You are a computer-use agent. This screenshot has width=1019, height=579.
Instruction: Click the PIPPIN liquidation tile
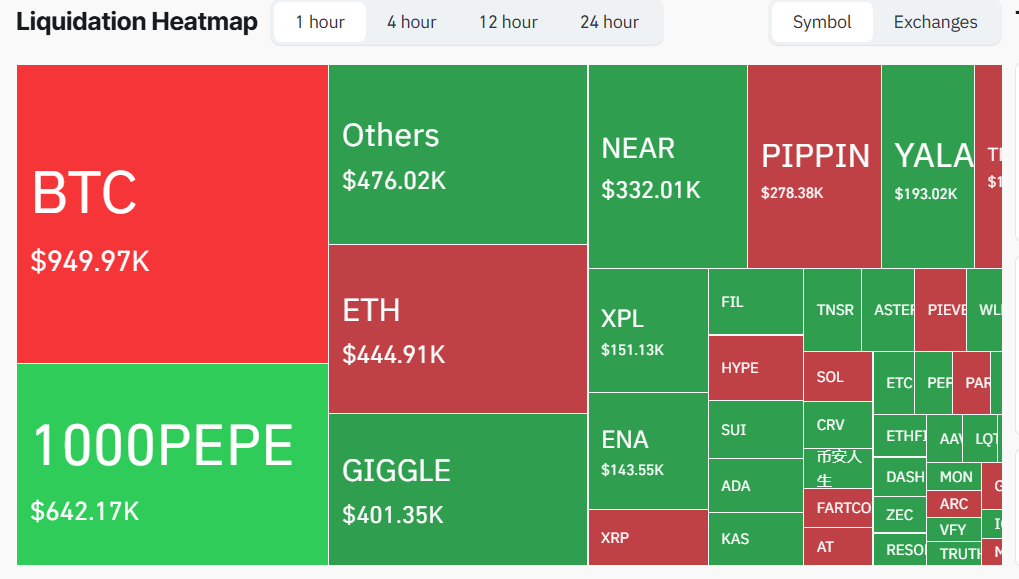pyautogui.click(x=814, y=167)
